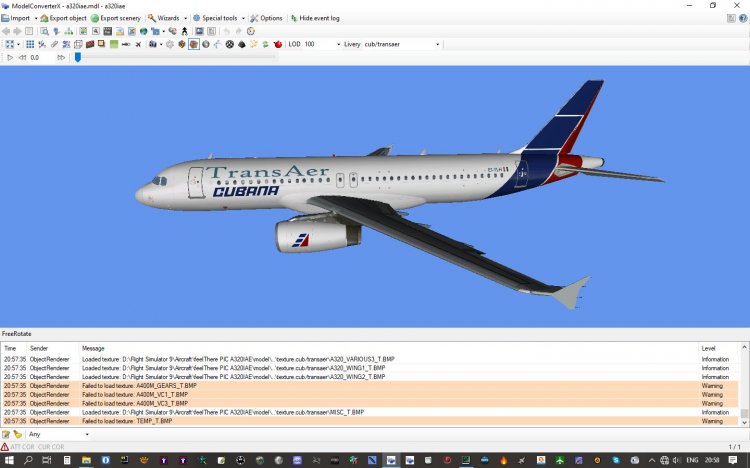750x468 pixels.
Task: Click Hide event log
Action: (x=315, y=18)
